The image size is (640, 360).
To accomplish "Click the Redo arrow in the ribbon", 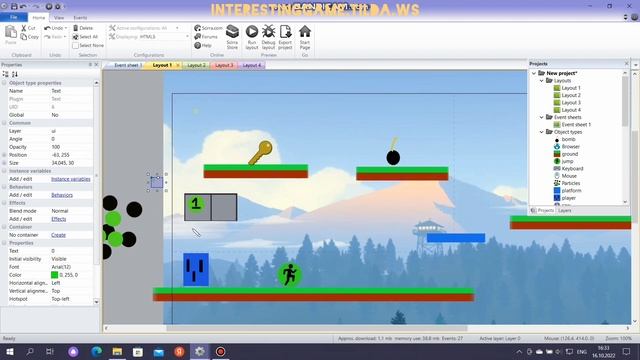I will (47, 37).
